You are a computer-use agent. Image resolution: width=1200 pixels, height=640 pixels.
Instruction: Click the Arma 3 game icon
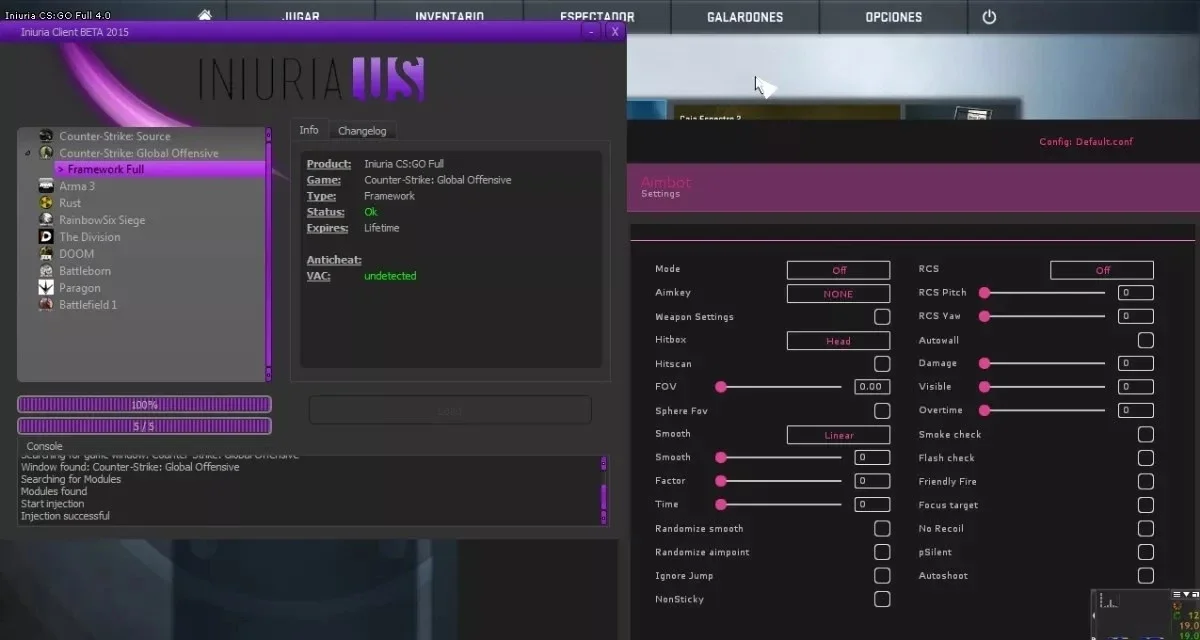coord(46,186)
